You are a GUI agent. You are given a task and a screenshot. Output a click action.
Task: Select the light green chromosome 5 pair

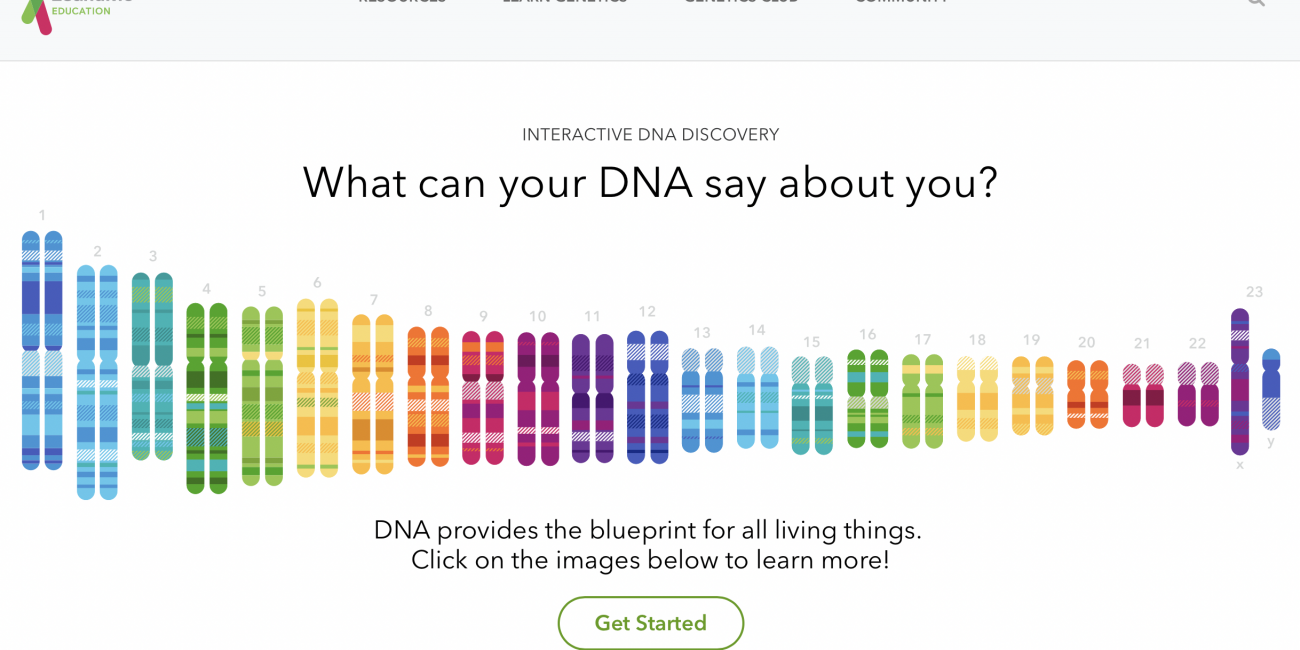[262, 396]
